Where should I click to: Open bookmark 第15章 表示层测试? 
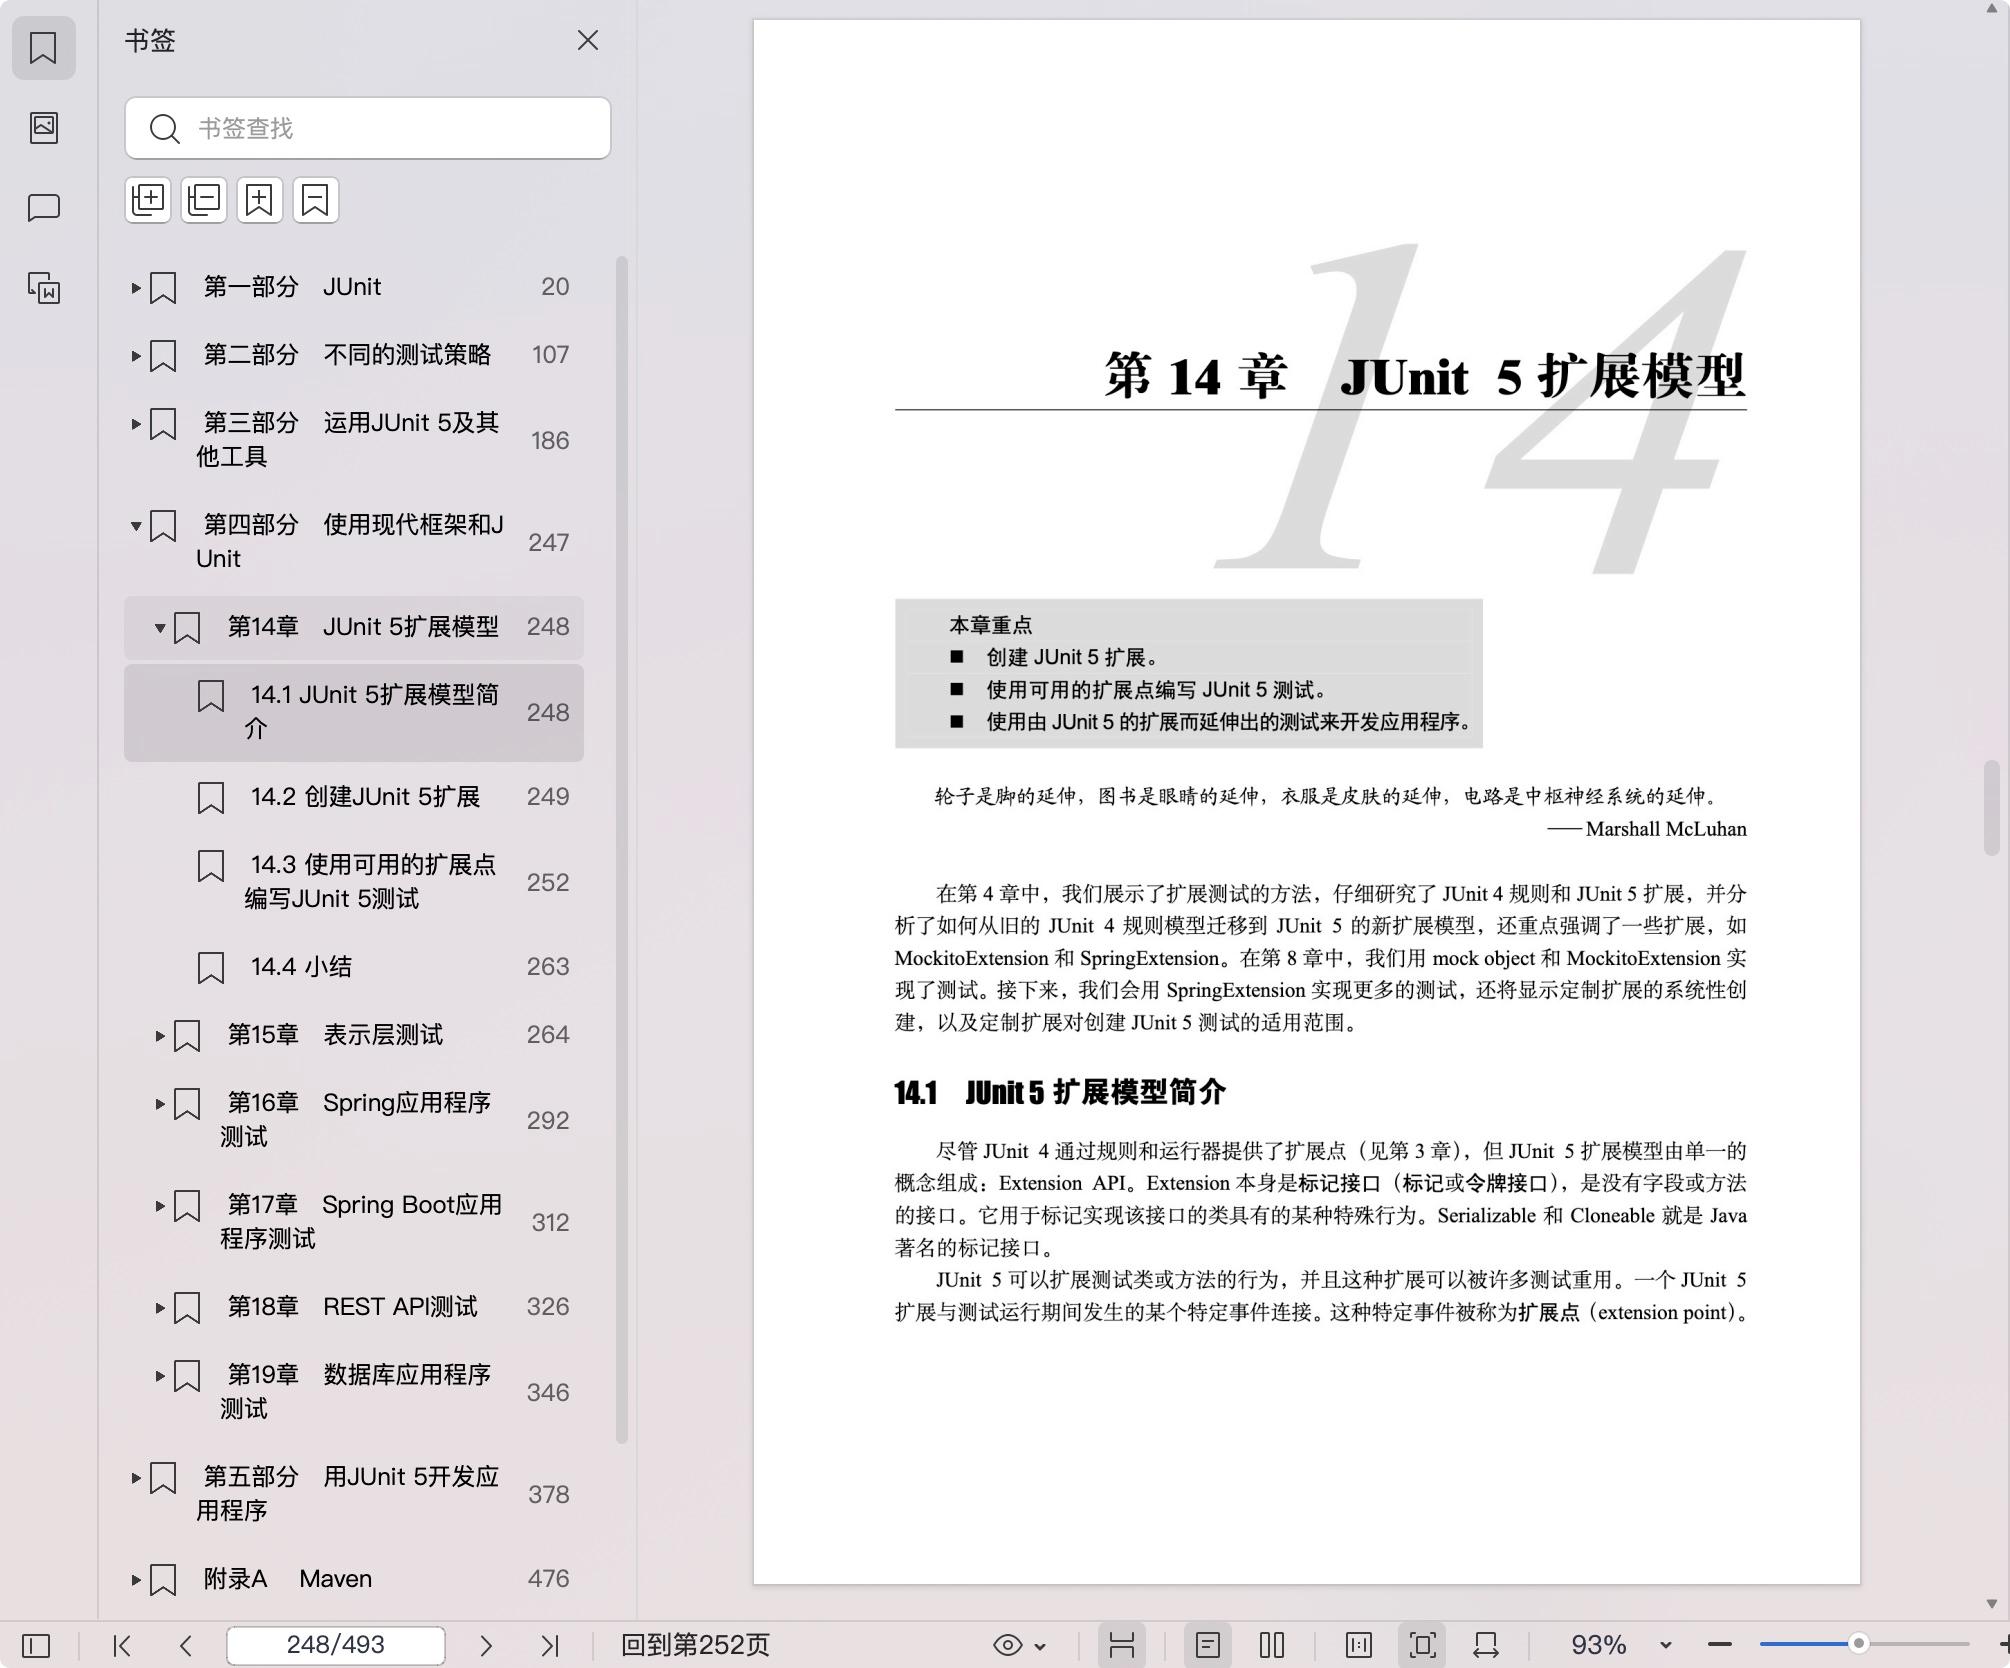coord(354,1035)
